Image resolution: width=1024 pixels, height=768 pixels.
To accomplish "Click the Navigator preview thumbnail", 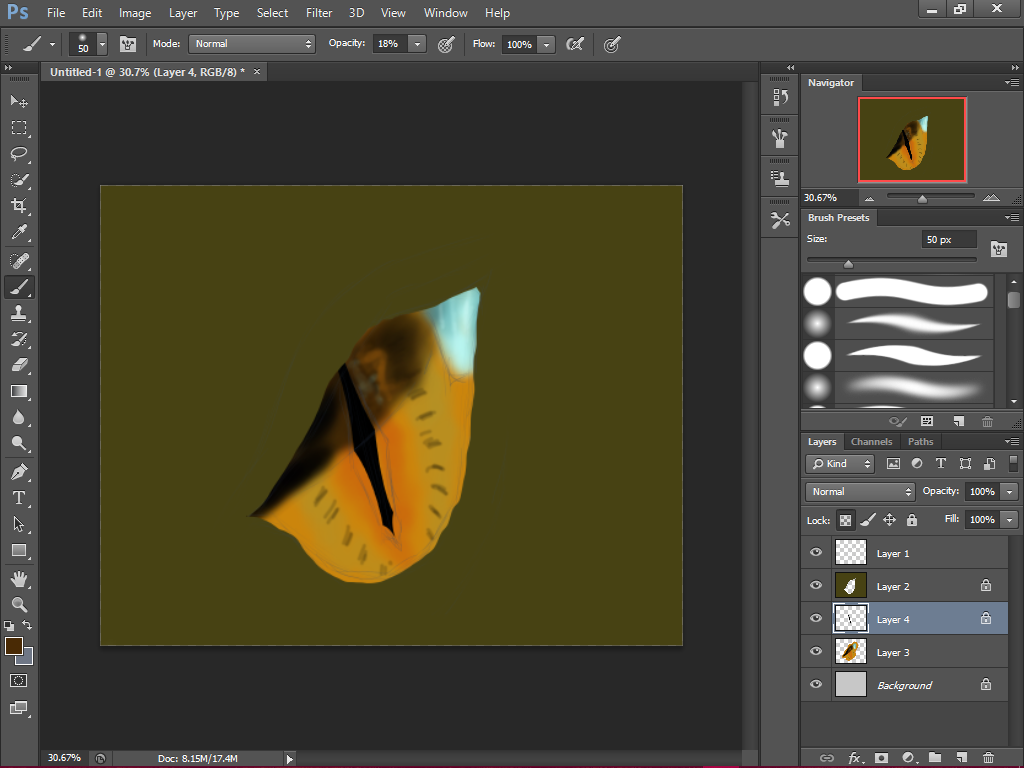I will point(912,139).
